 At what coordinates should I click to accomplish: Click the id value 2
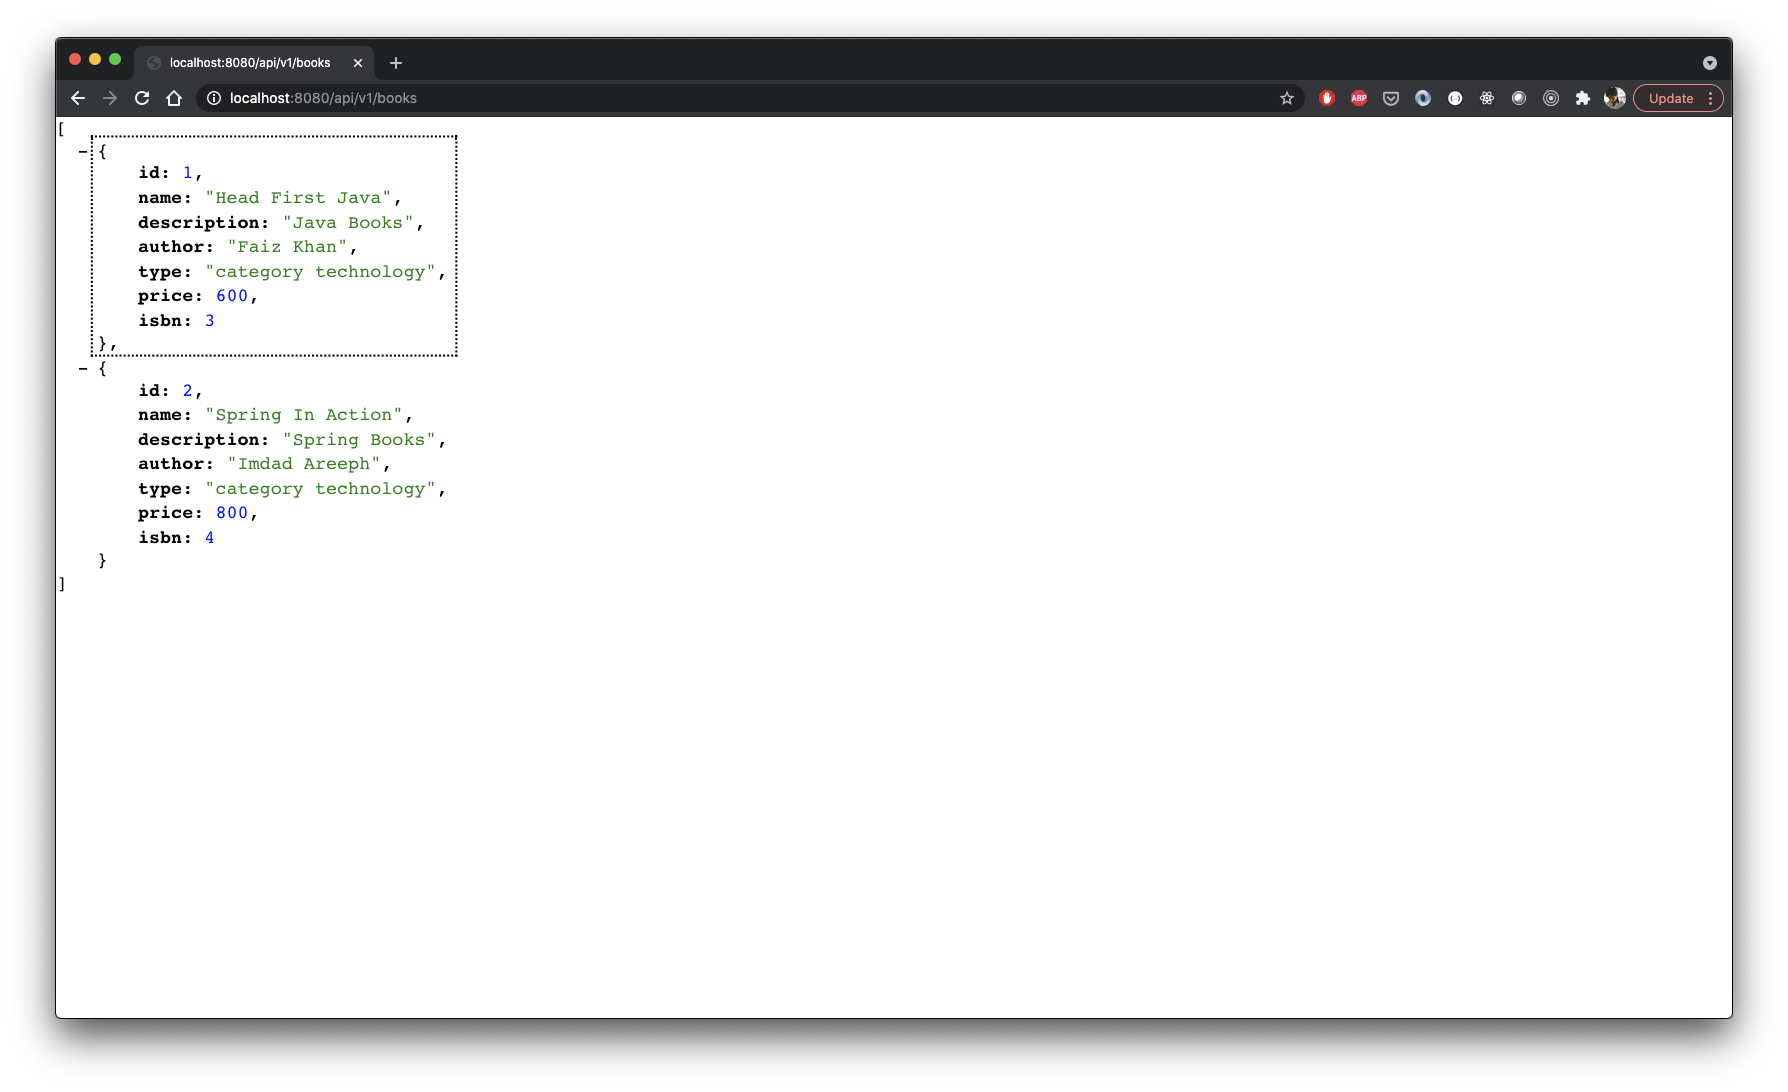click(188, 391)
